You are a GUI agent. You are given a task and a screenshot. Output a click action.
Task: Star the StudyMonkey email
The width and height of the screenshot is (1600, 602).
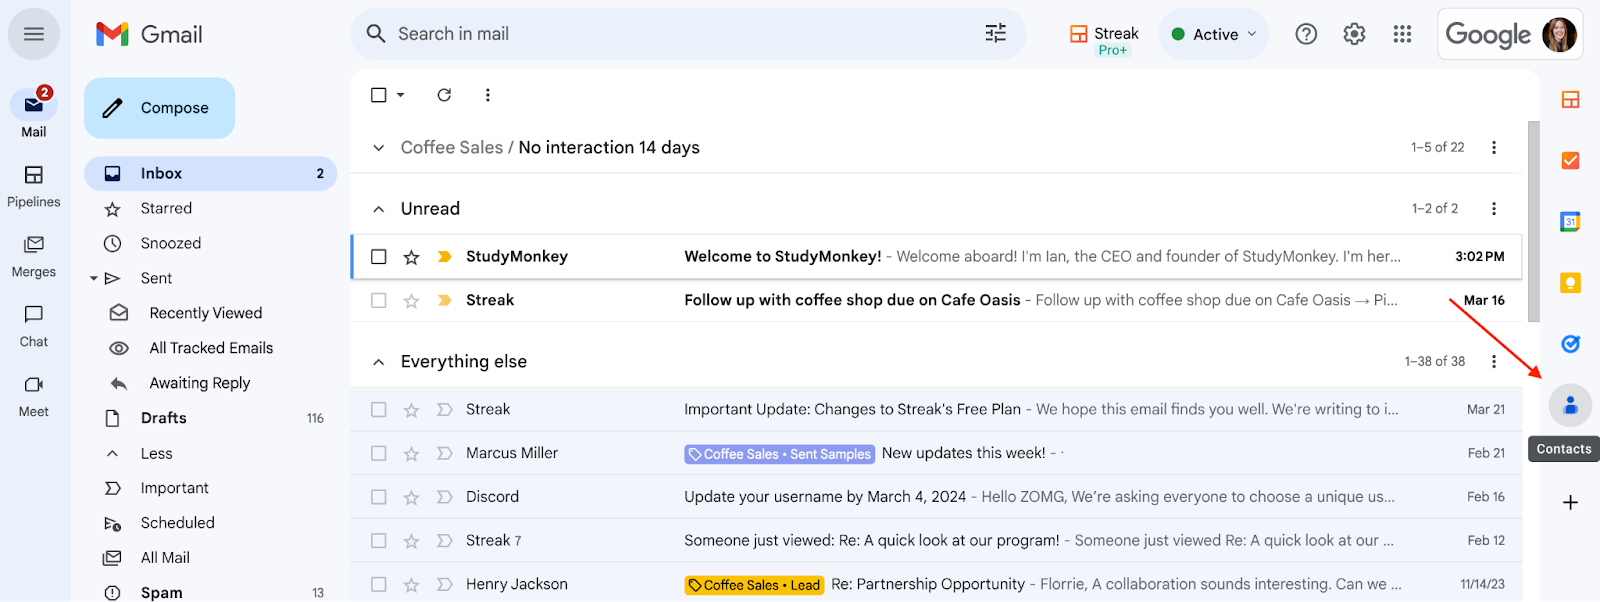click(x=411, y=257)
